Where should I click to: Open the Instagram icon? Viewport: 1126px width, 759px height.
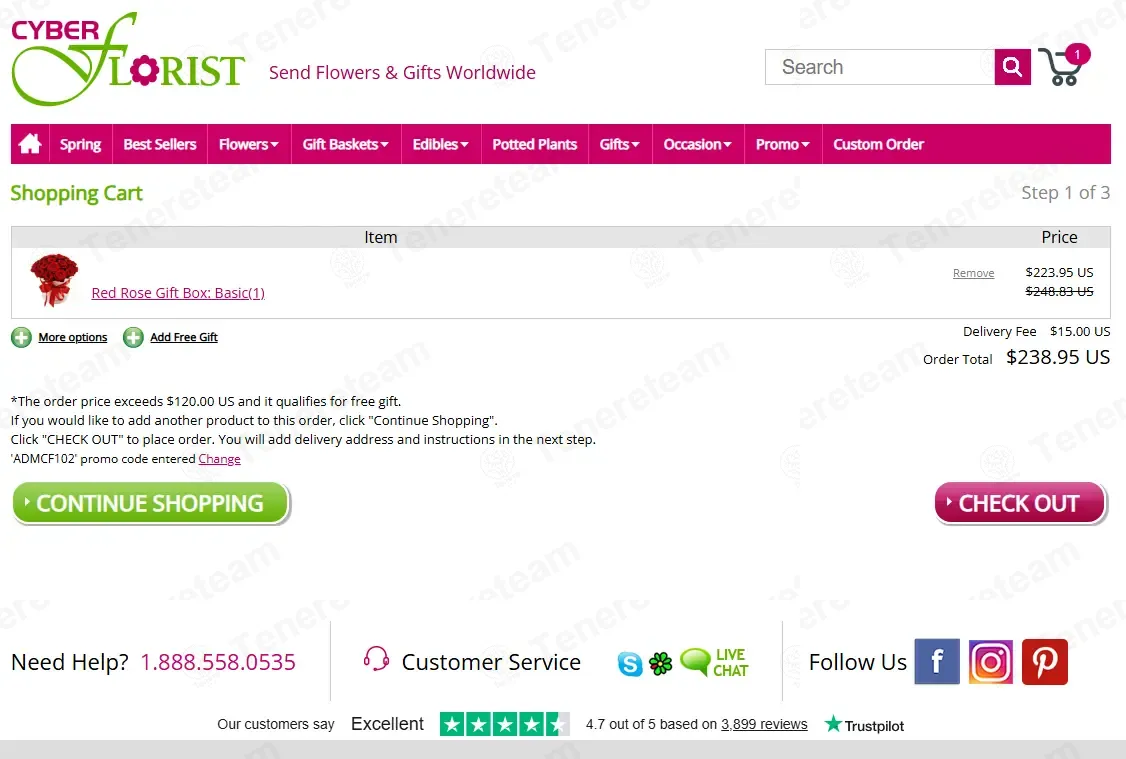tap(990, 661)
